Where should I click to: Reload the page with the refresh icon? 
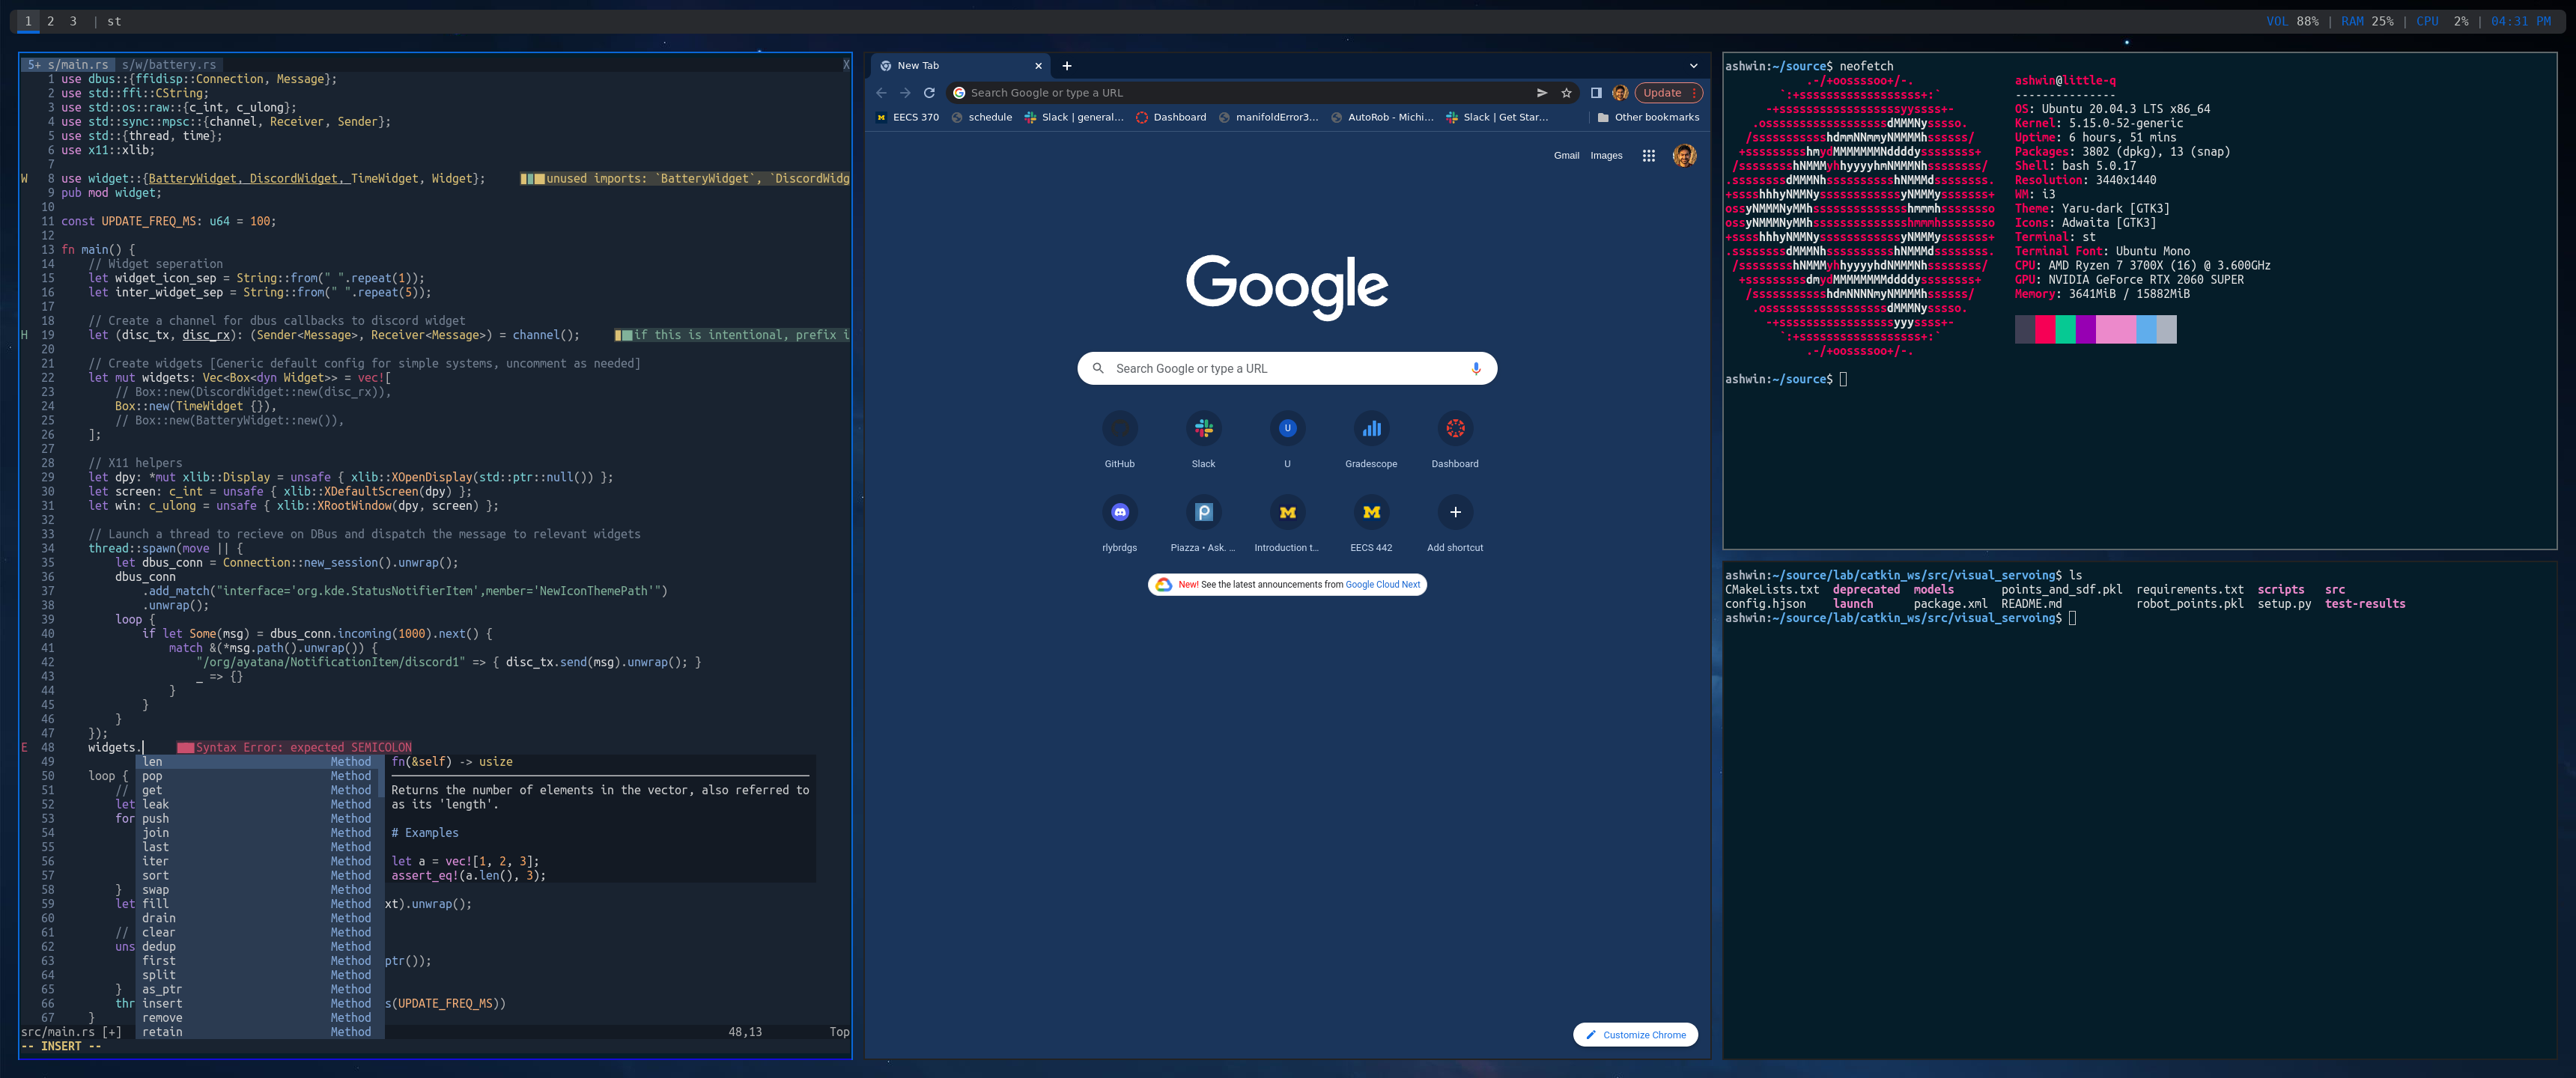[x=929, y=93]
